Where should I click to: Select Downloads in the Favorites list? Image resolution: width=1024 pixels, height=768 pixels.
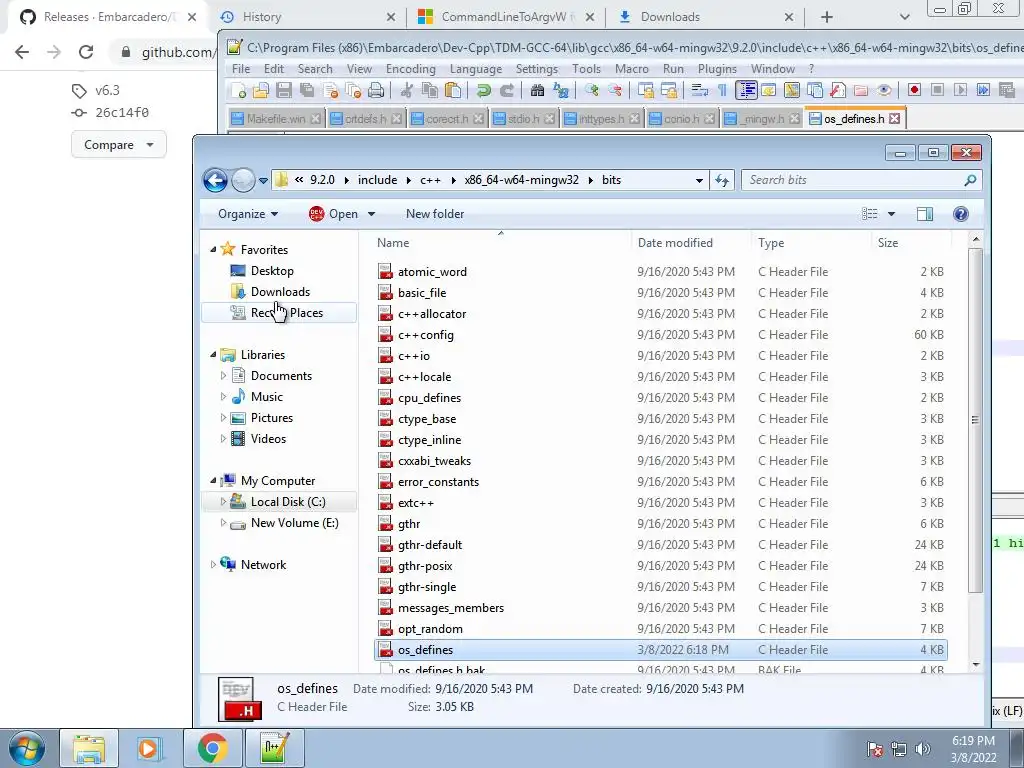click(x=280, y=292)
